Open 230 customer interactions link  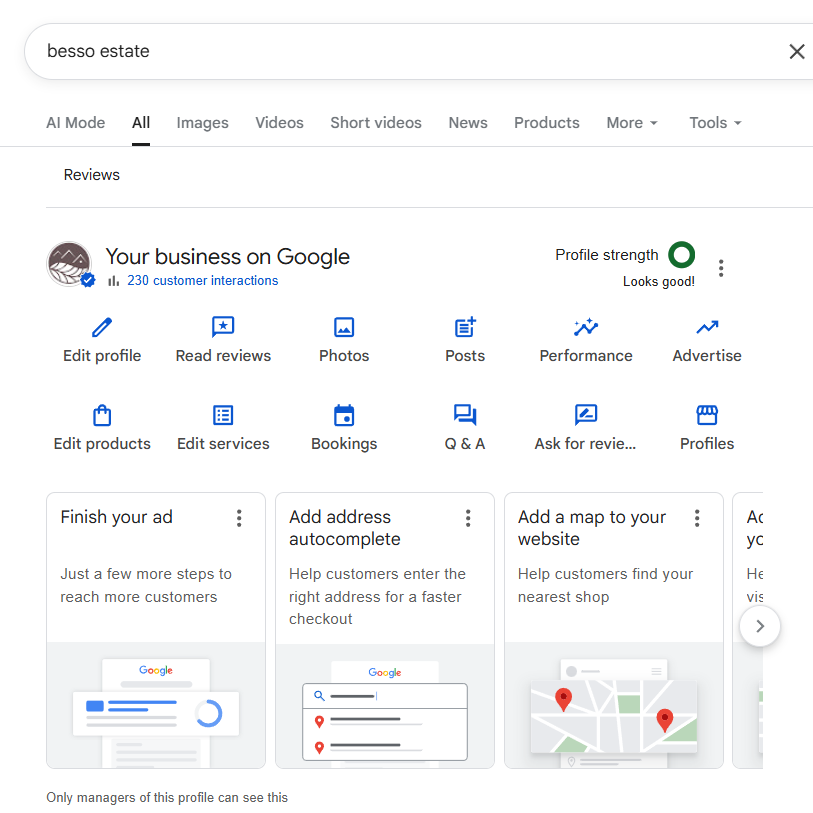tap(202, 281)
